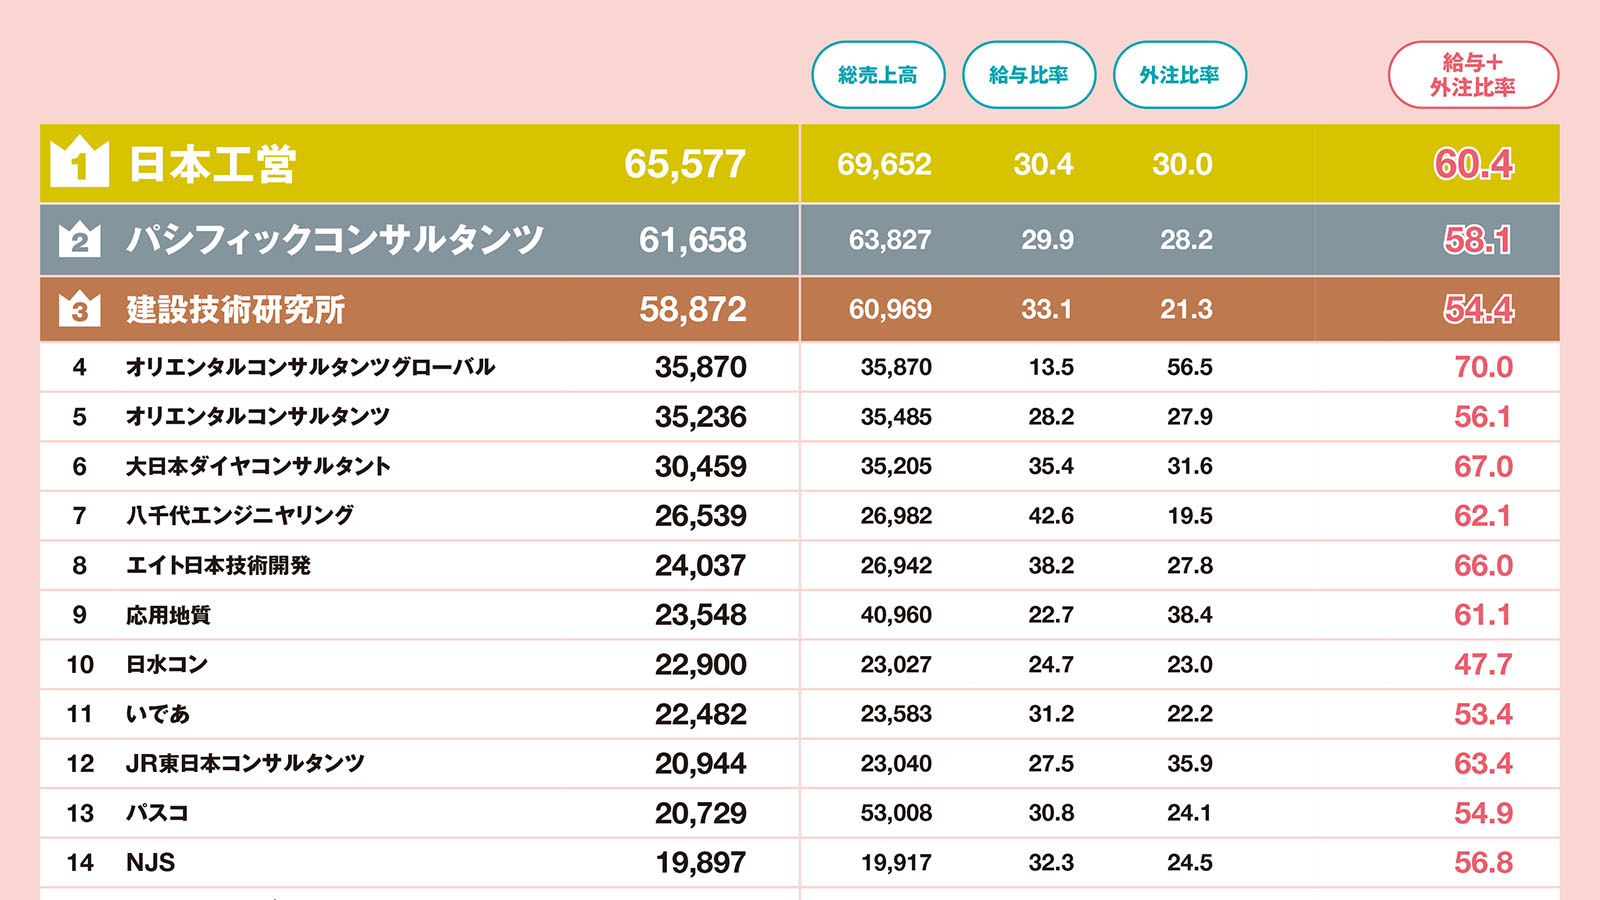Click the silver crown rank 2 icon

click(80, 240)
